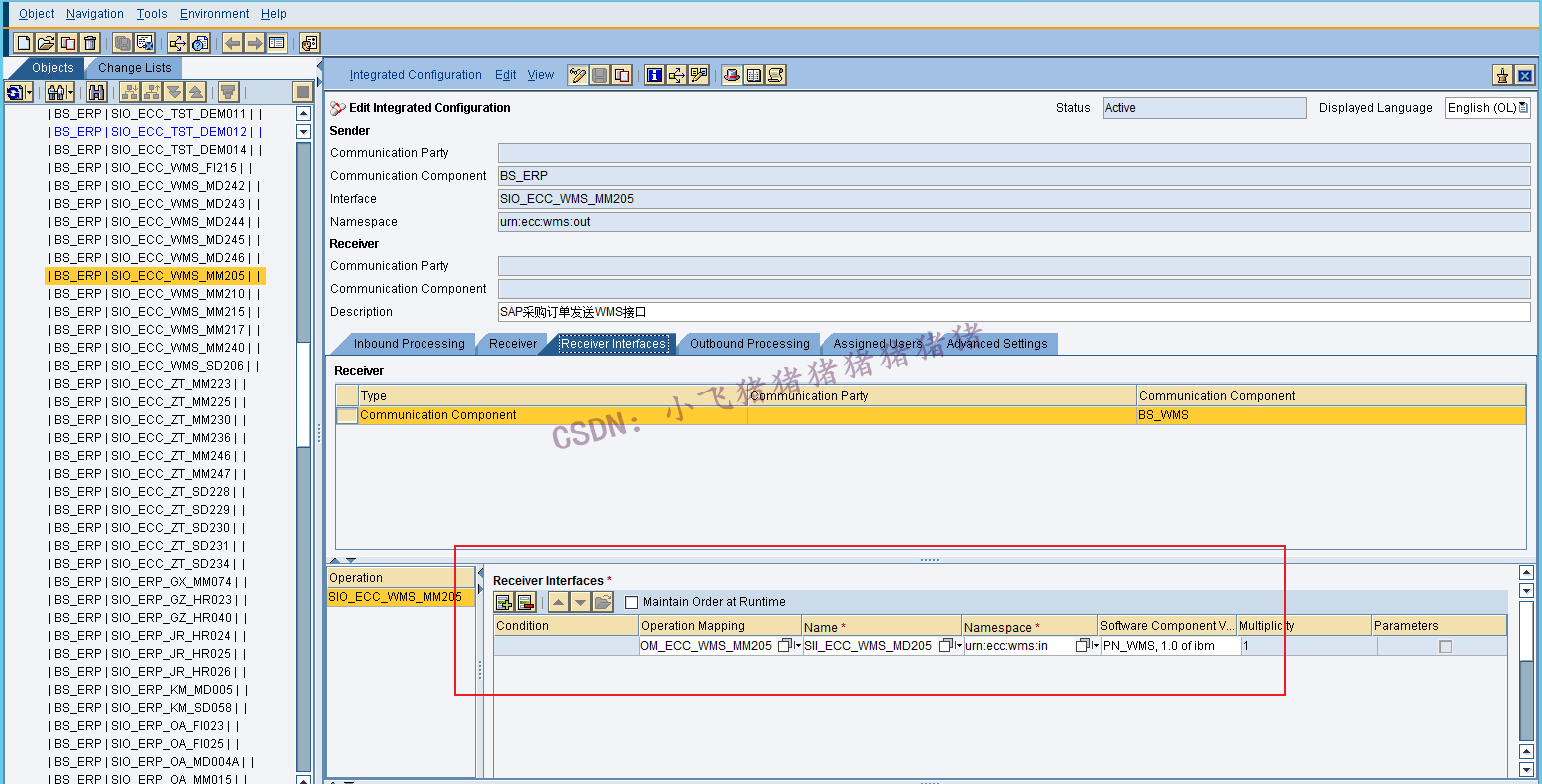Close the editor with the blue X button
1542x784 pixels.
pos(1524,75)
